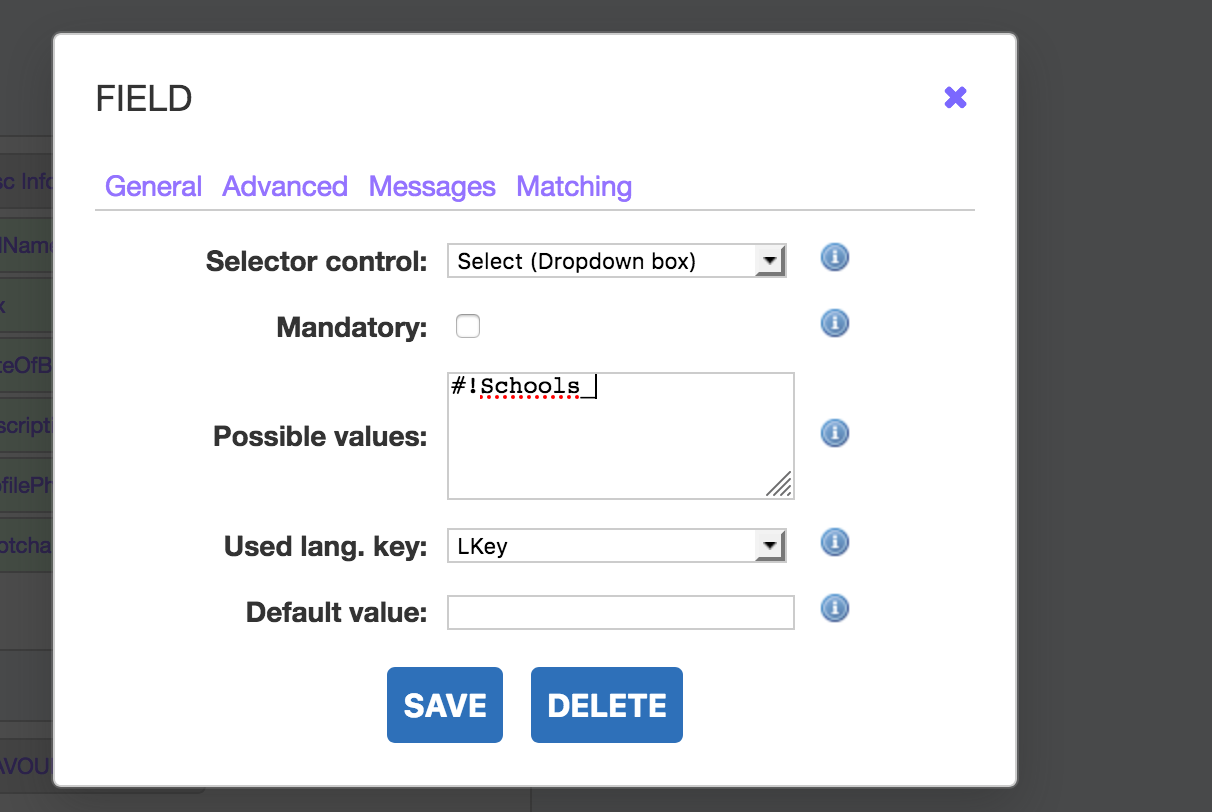Close the FIELD dialog with X
1212x812 pixels.
pos(955,97)
